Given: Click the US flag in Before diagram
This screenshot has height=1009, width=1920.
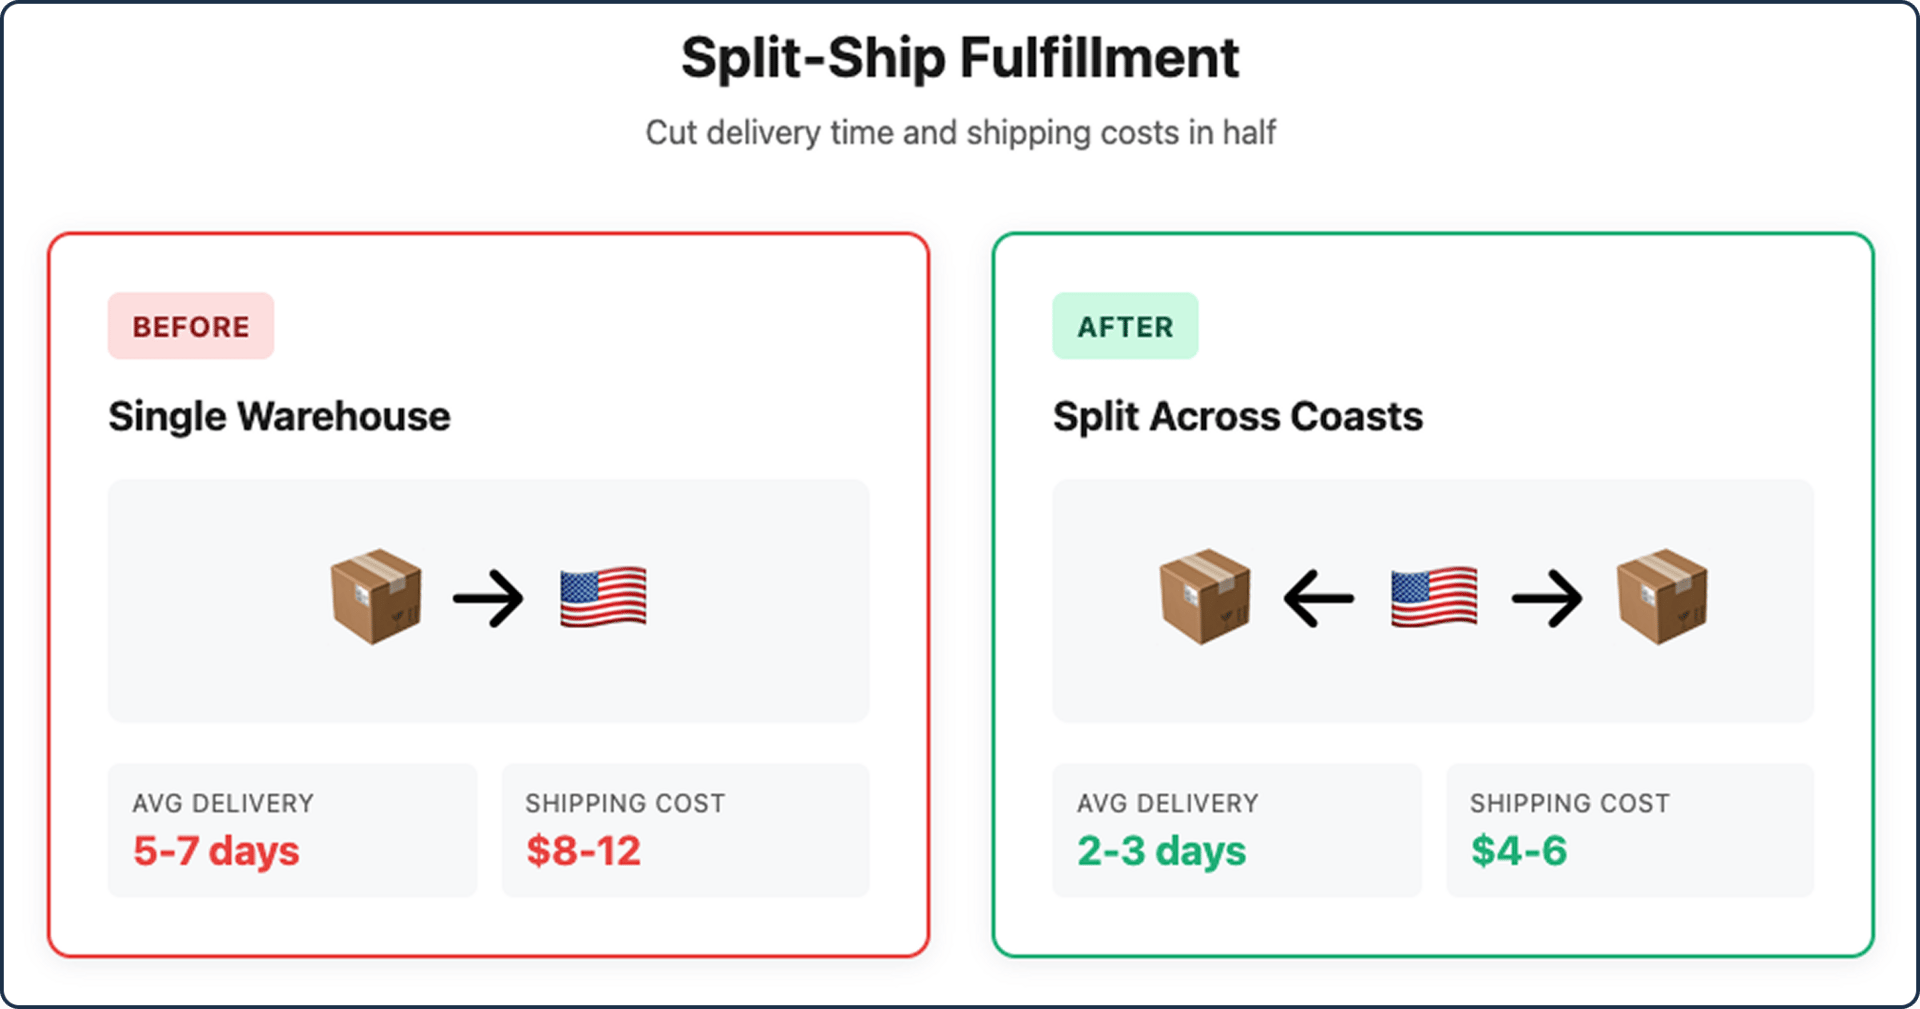Looking at the screenshot, I should (603, 597).
